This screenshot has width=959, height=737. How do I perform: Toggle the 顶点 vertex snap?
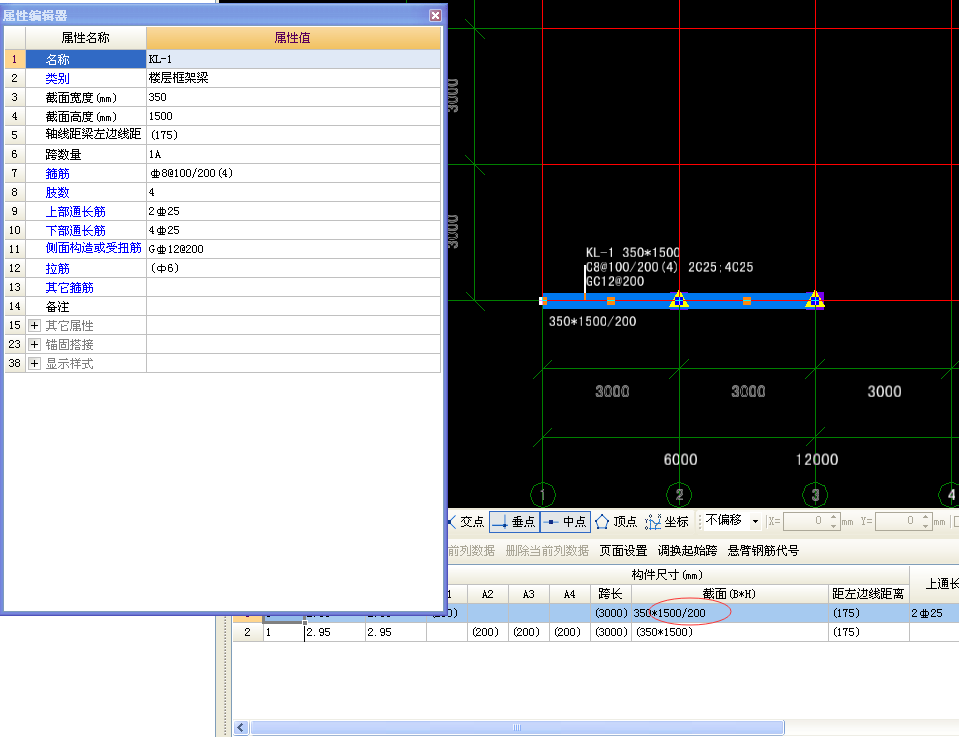point(616,521)
